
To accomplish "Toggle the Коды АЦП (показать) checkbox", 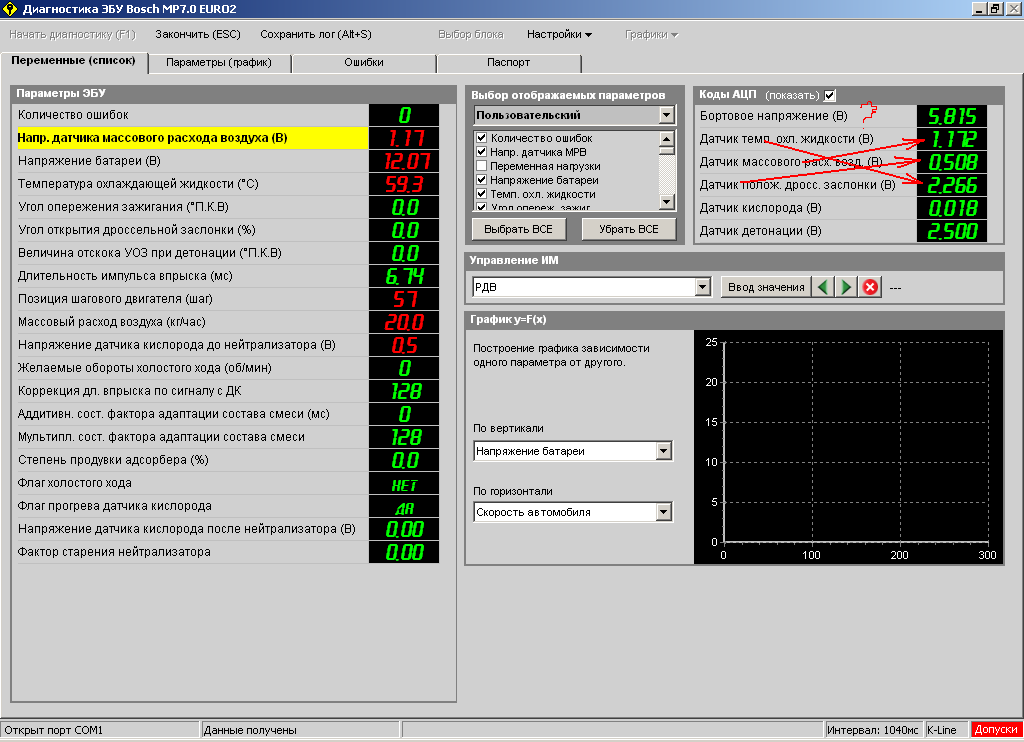I will point(829,95).
